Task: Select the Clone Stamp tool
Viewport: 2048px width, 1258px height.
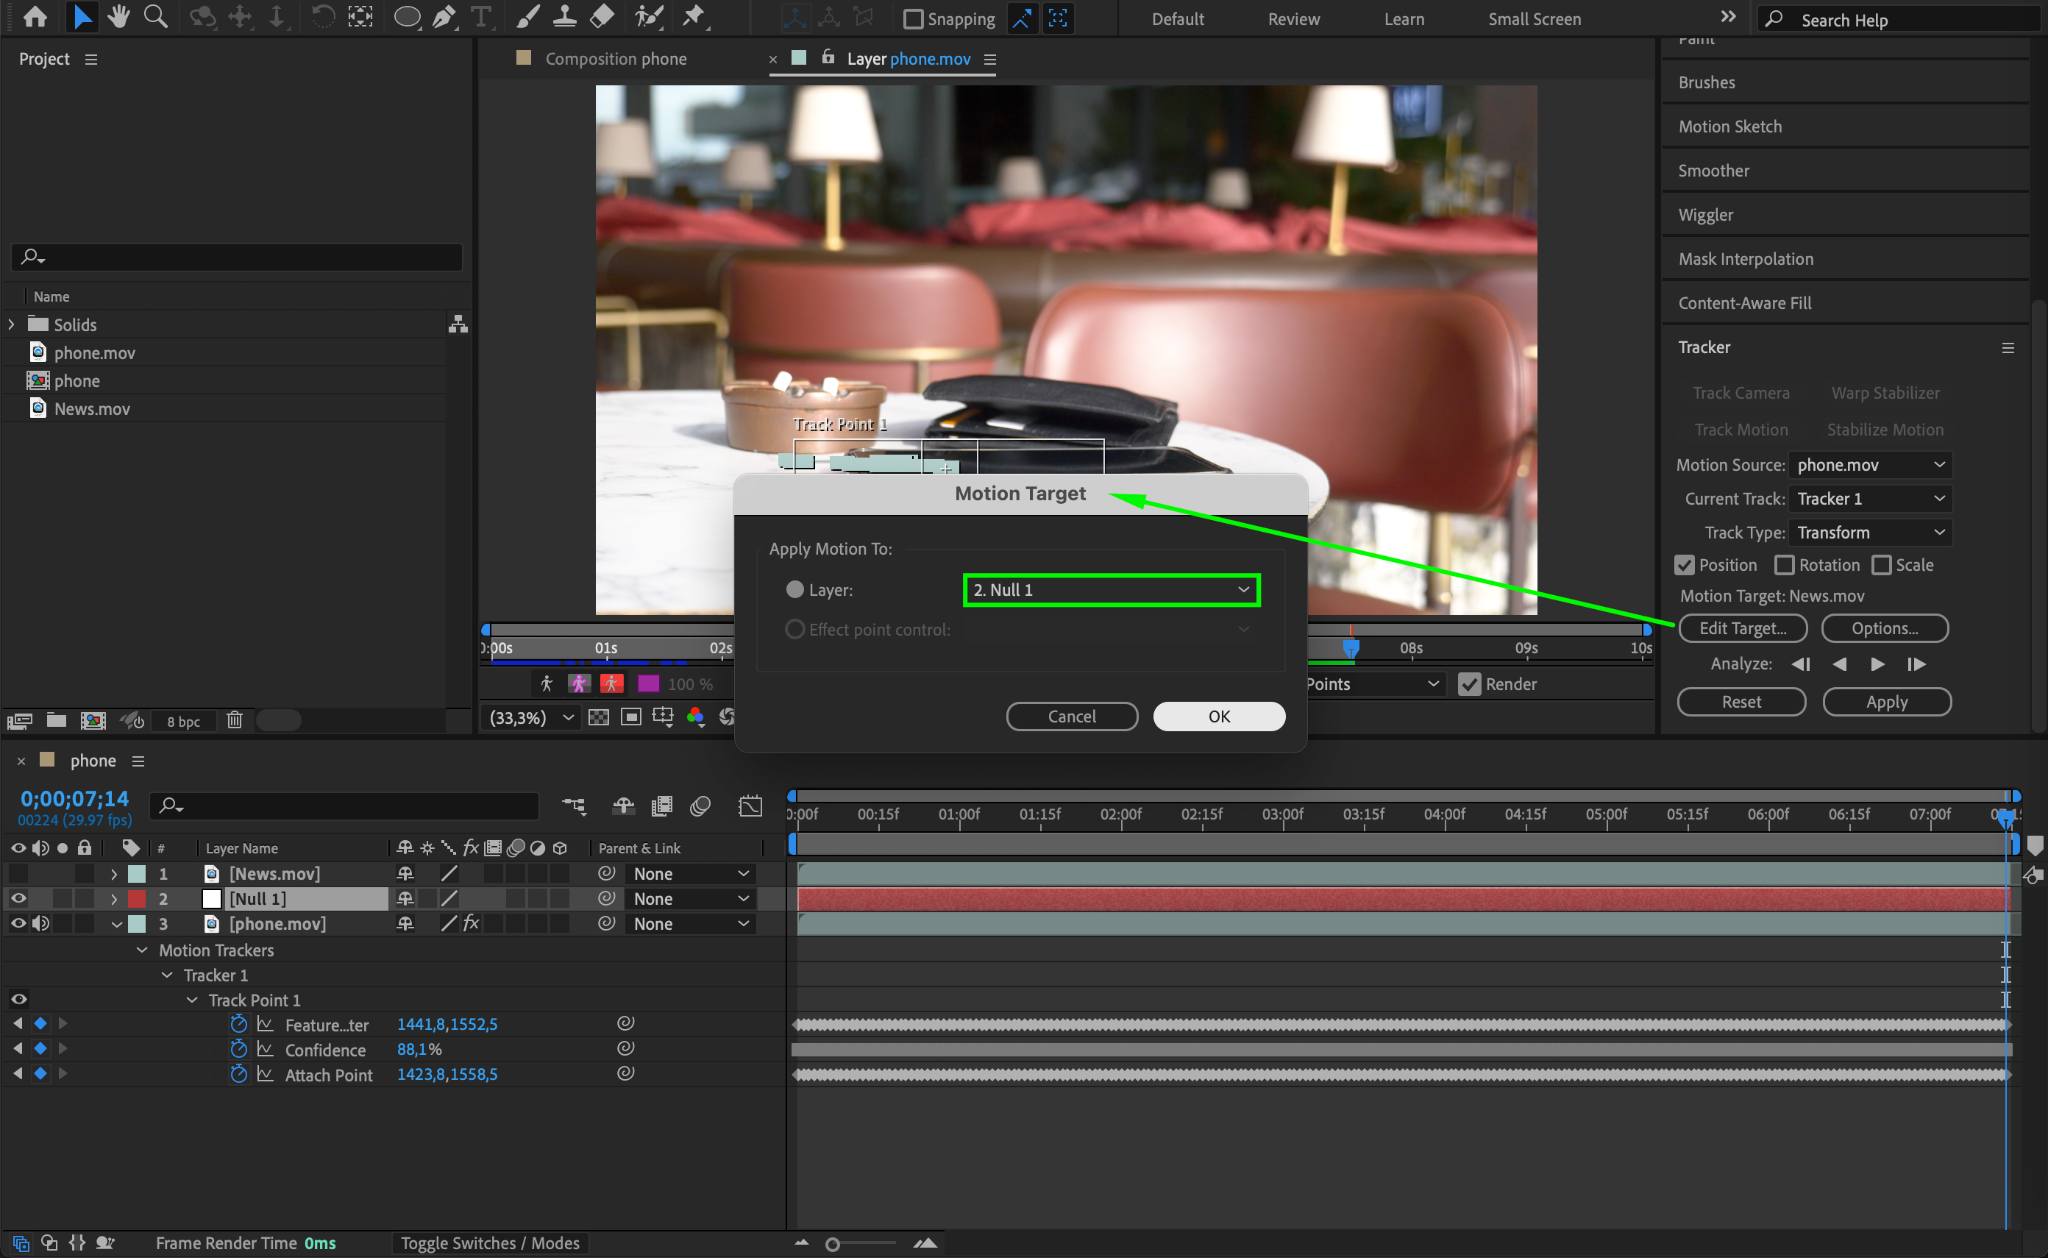Action: (565, 17)
